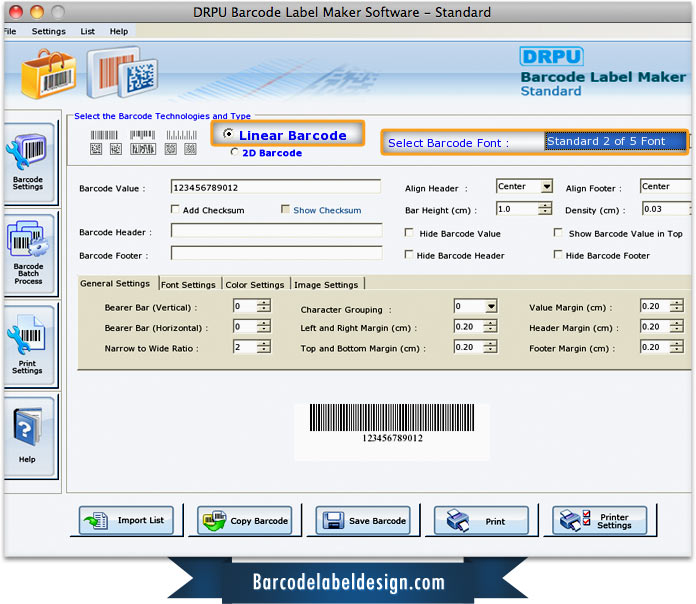Click the last 2D barcode sample icon
Viewport: 696px width, 604px height.
(x=190, y=149)
